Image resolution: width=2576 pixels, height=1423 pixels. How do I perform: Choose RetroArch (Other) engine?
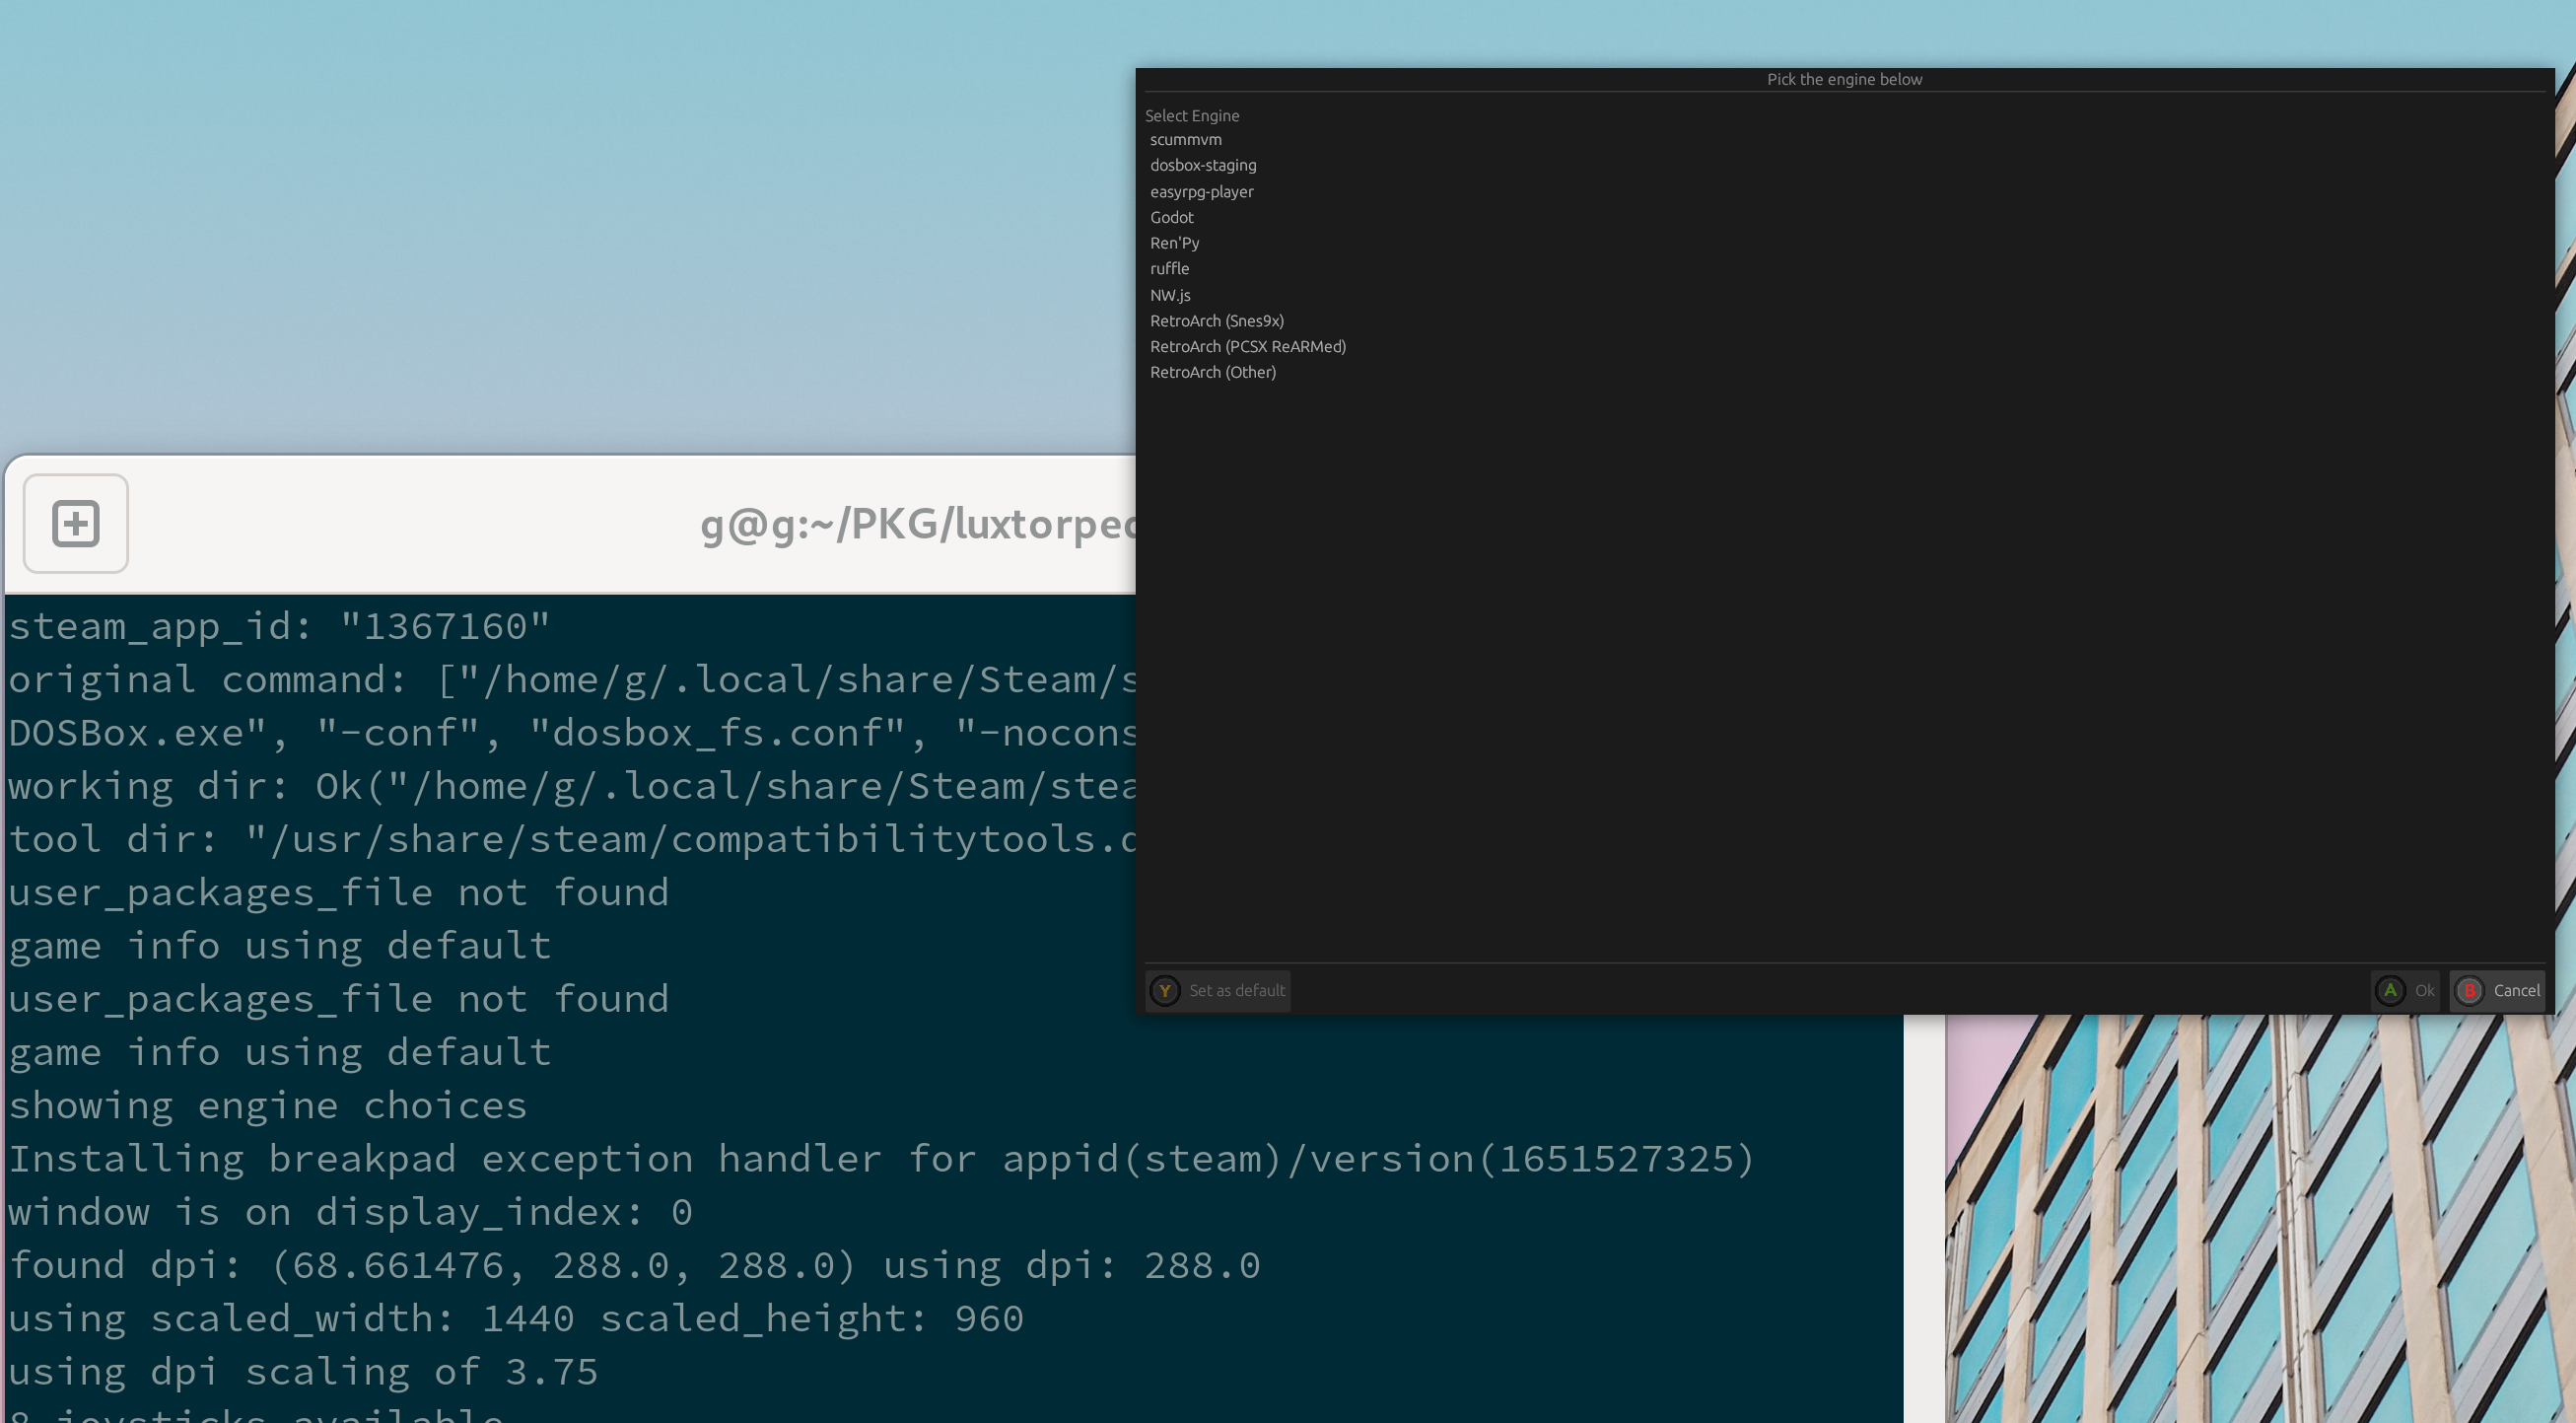[1214, 371]
